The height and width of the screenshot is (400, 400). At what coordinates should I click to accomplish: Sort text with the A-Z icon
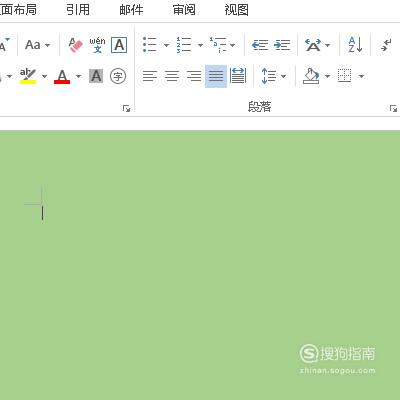point(355,45)
